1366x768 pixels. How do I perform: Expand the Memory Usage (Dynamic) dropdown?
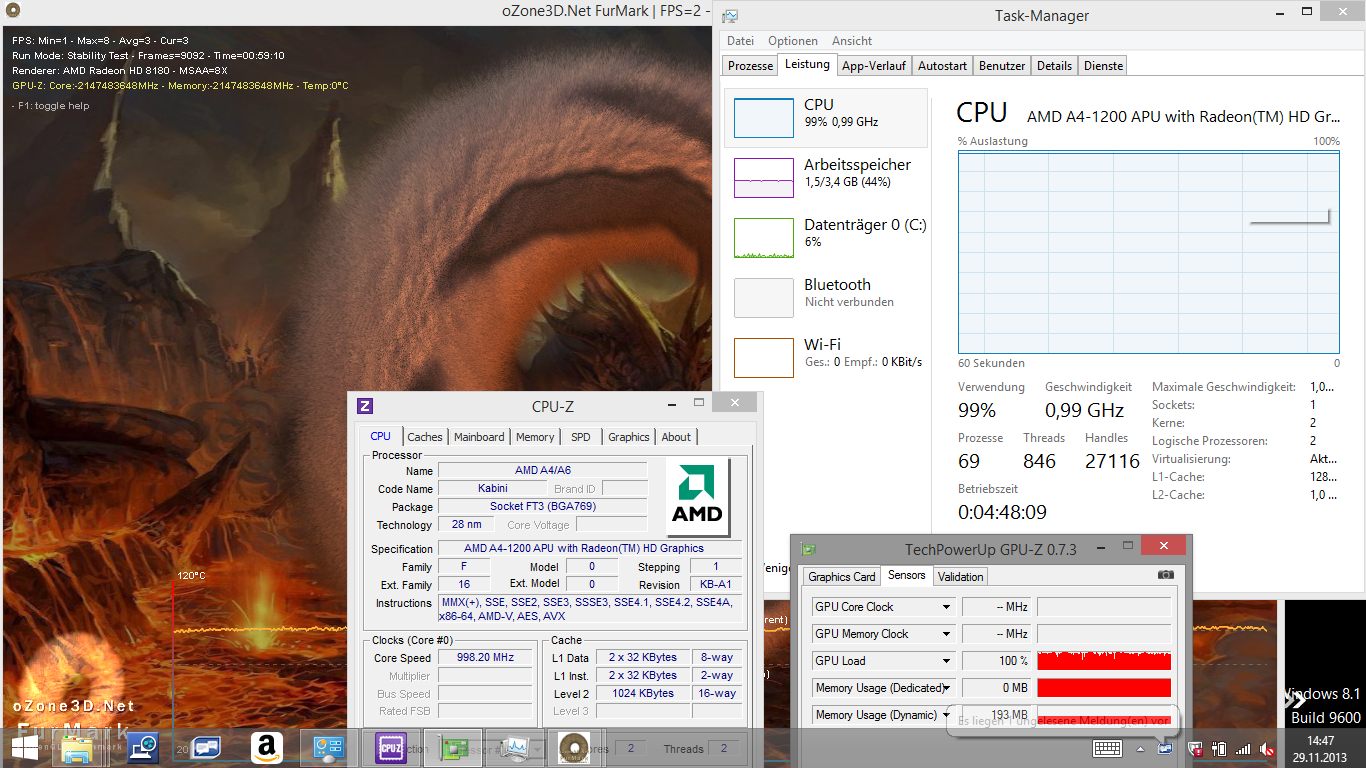pos(946,715)
